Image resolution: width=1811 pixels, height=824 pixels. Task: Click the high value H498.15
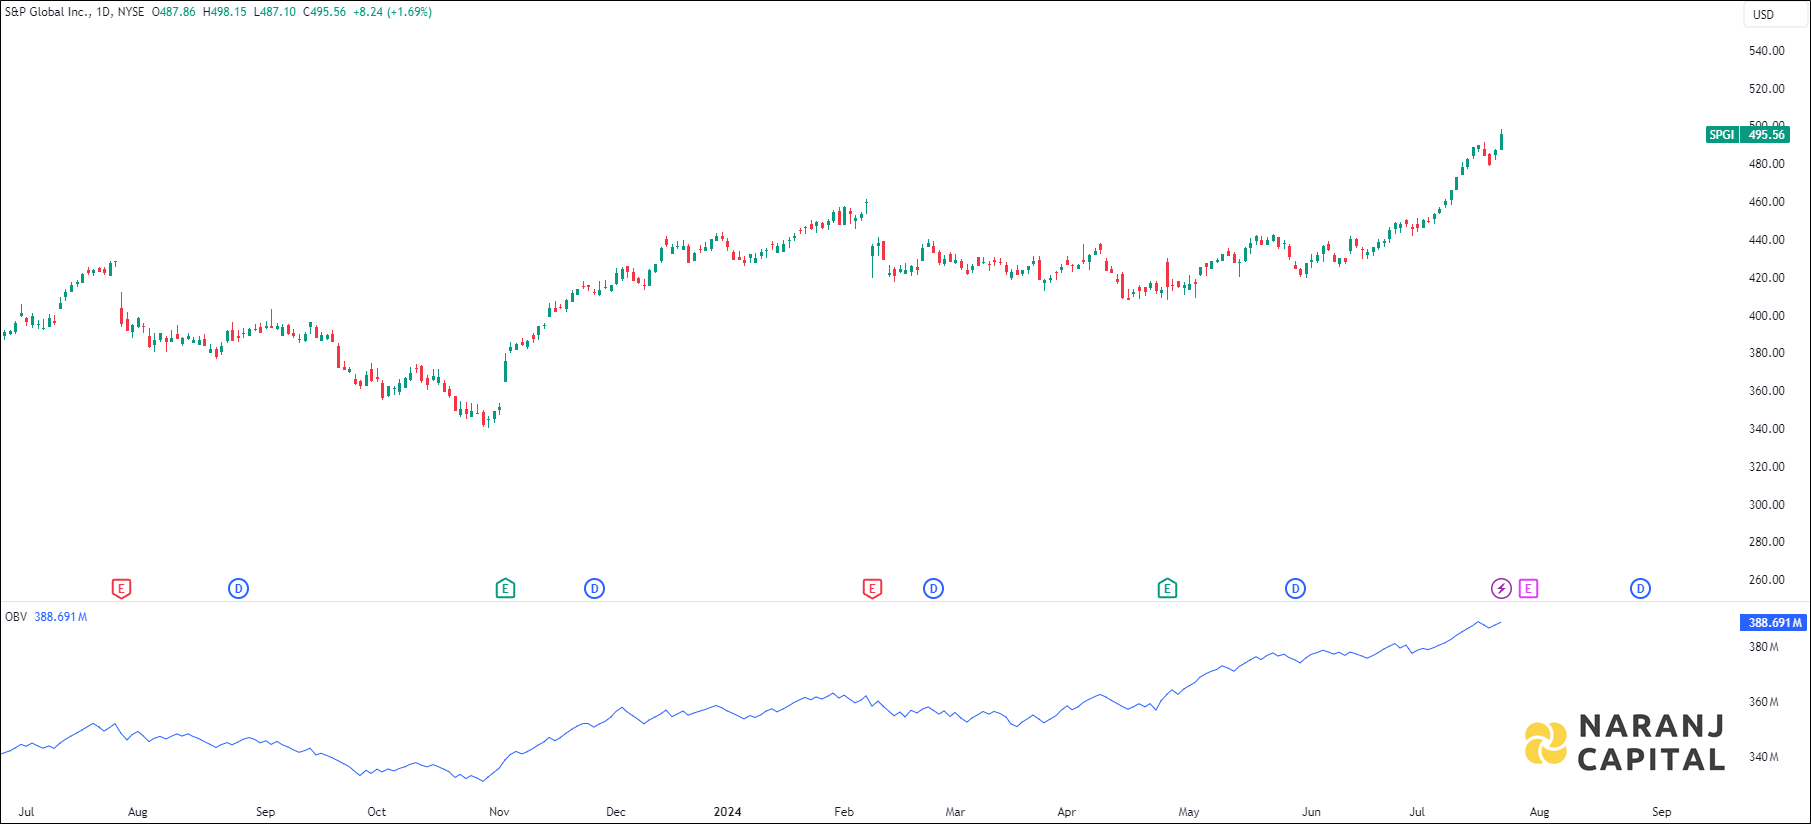pyautogui.click(x=224, y=12)
